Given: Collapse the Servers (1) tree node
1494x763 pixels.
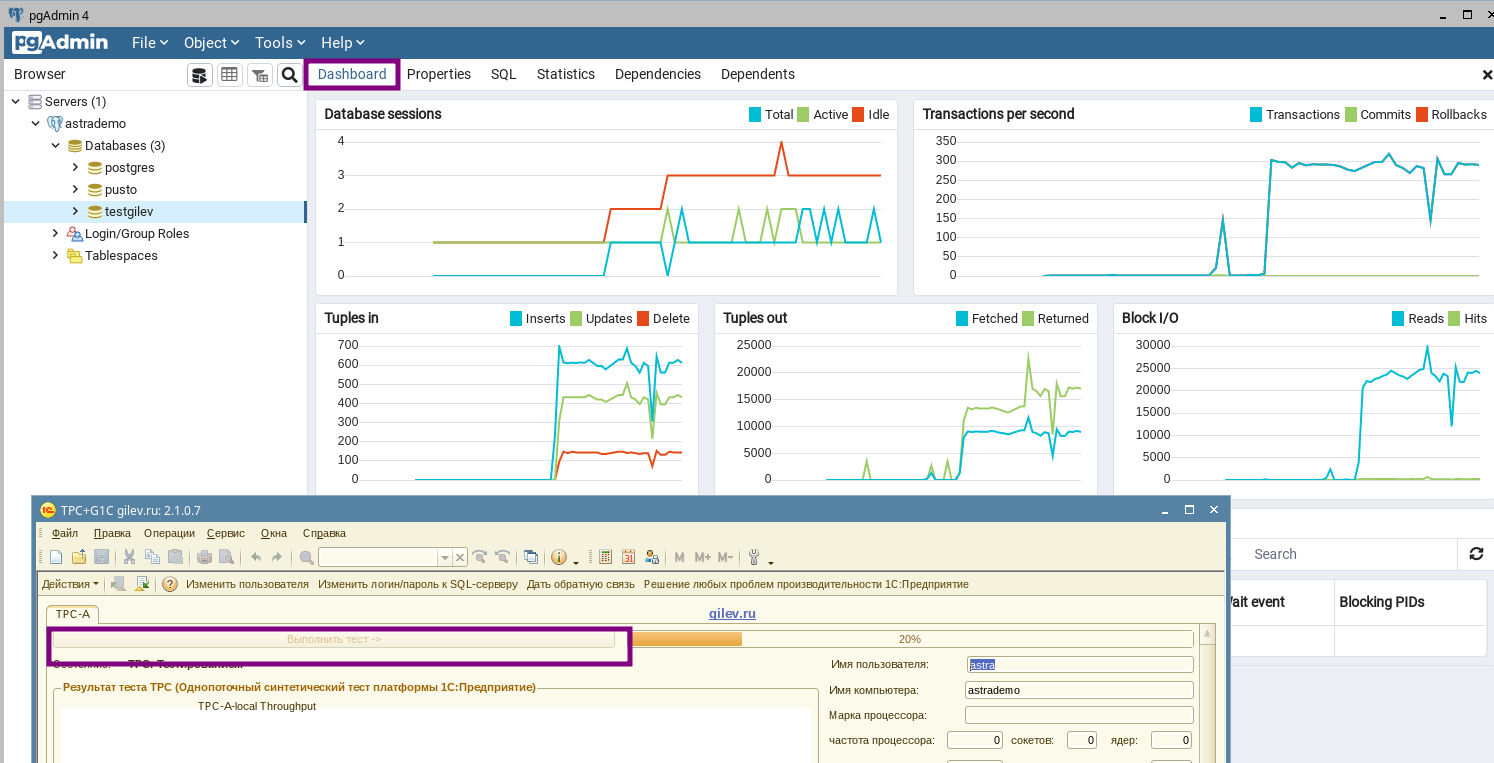Looking at the screenshot, I should 16,102.
